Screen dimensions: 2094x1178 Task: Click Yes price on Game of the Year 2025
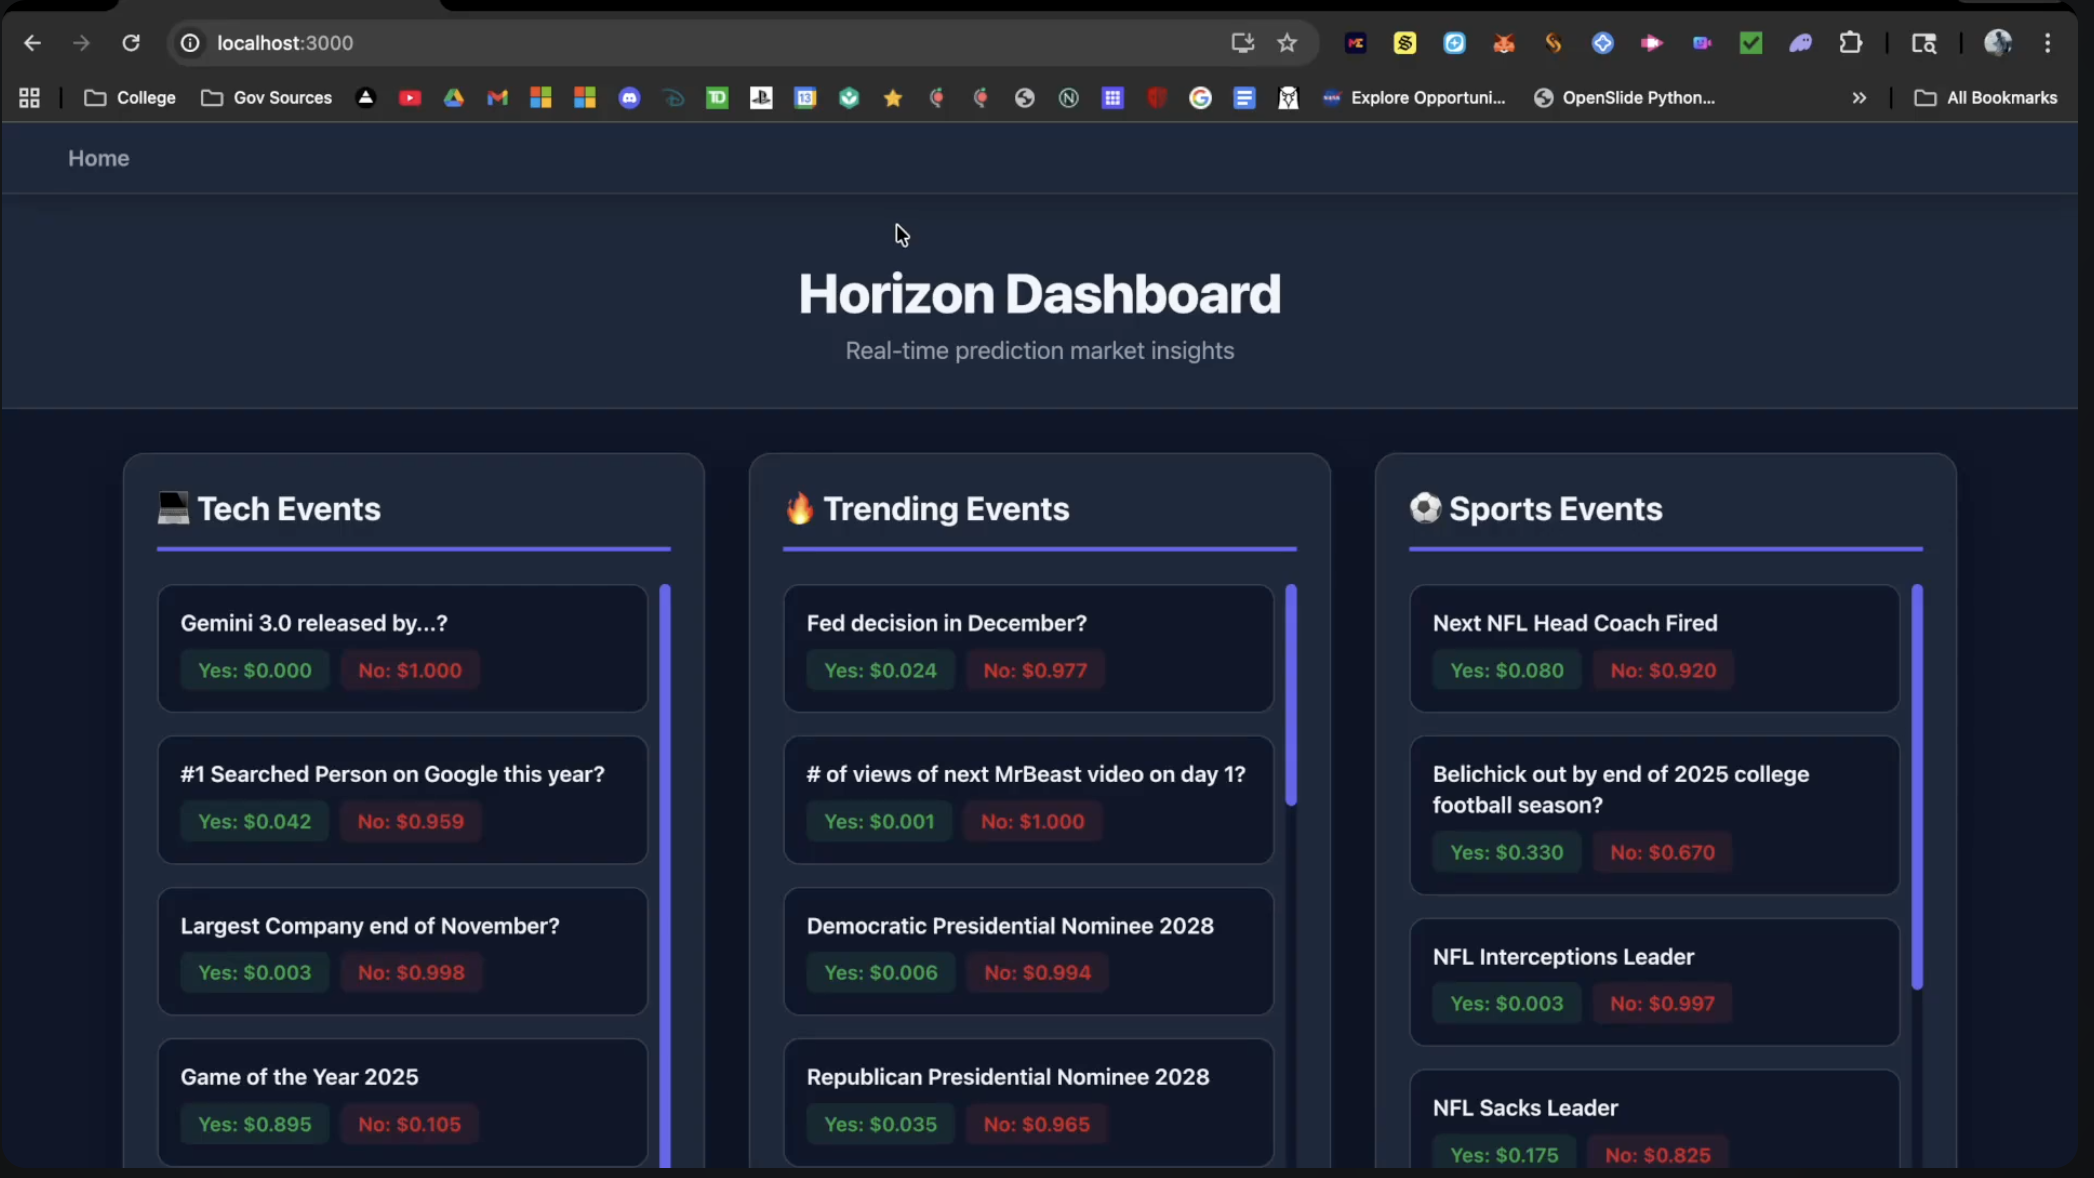254,1124
